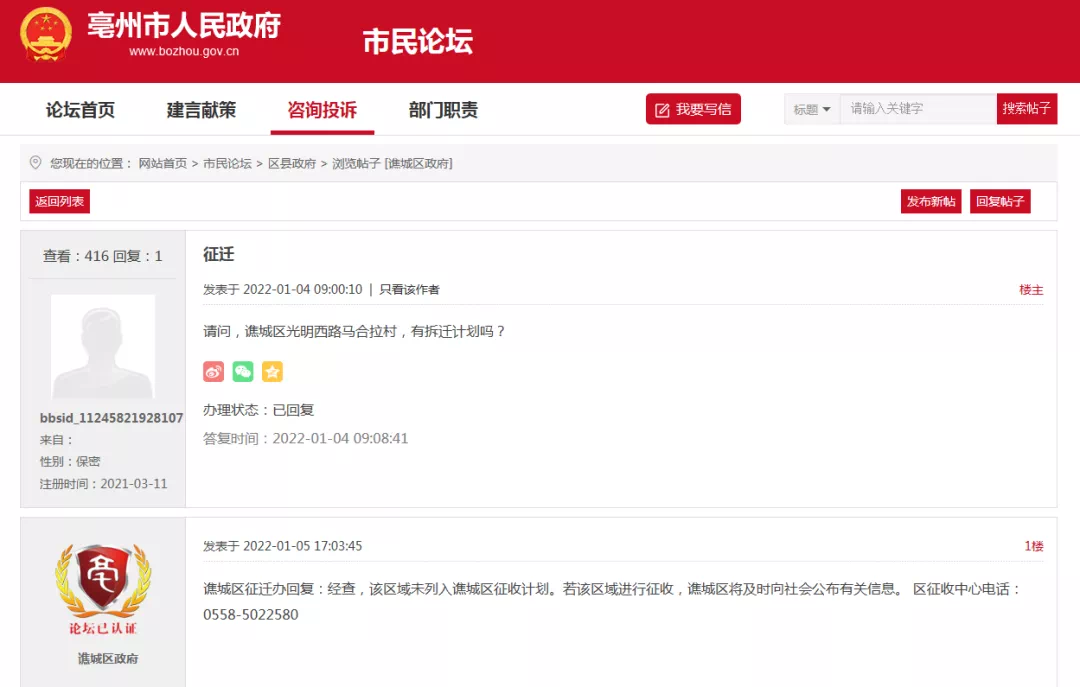Share post via Weibo icon
The image size is (1080, 687).
pos(213,372)
